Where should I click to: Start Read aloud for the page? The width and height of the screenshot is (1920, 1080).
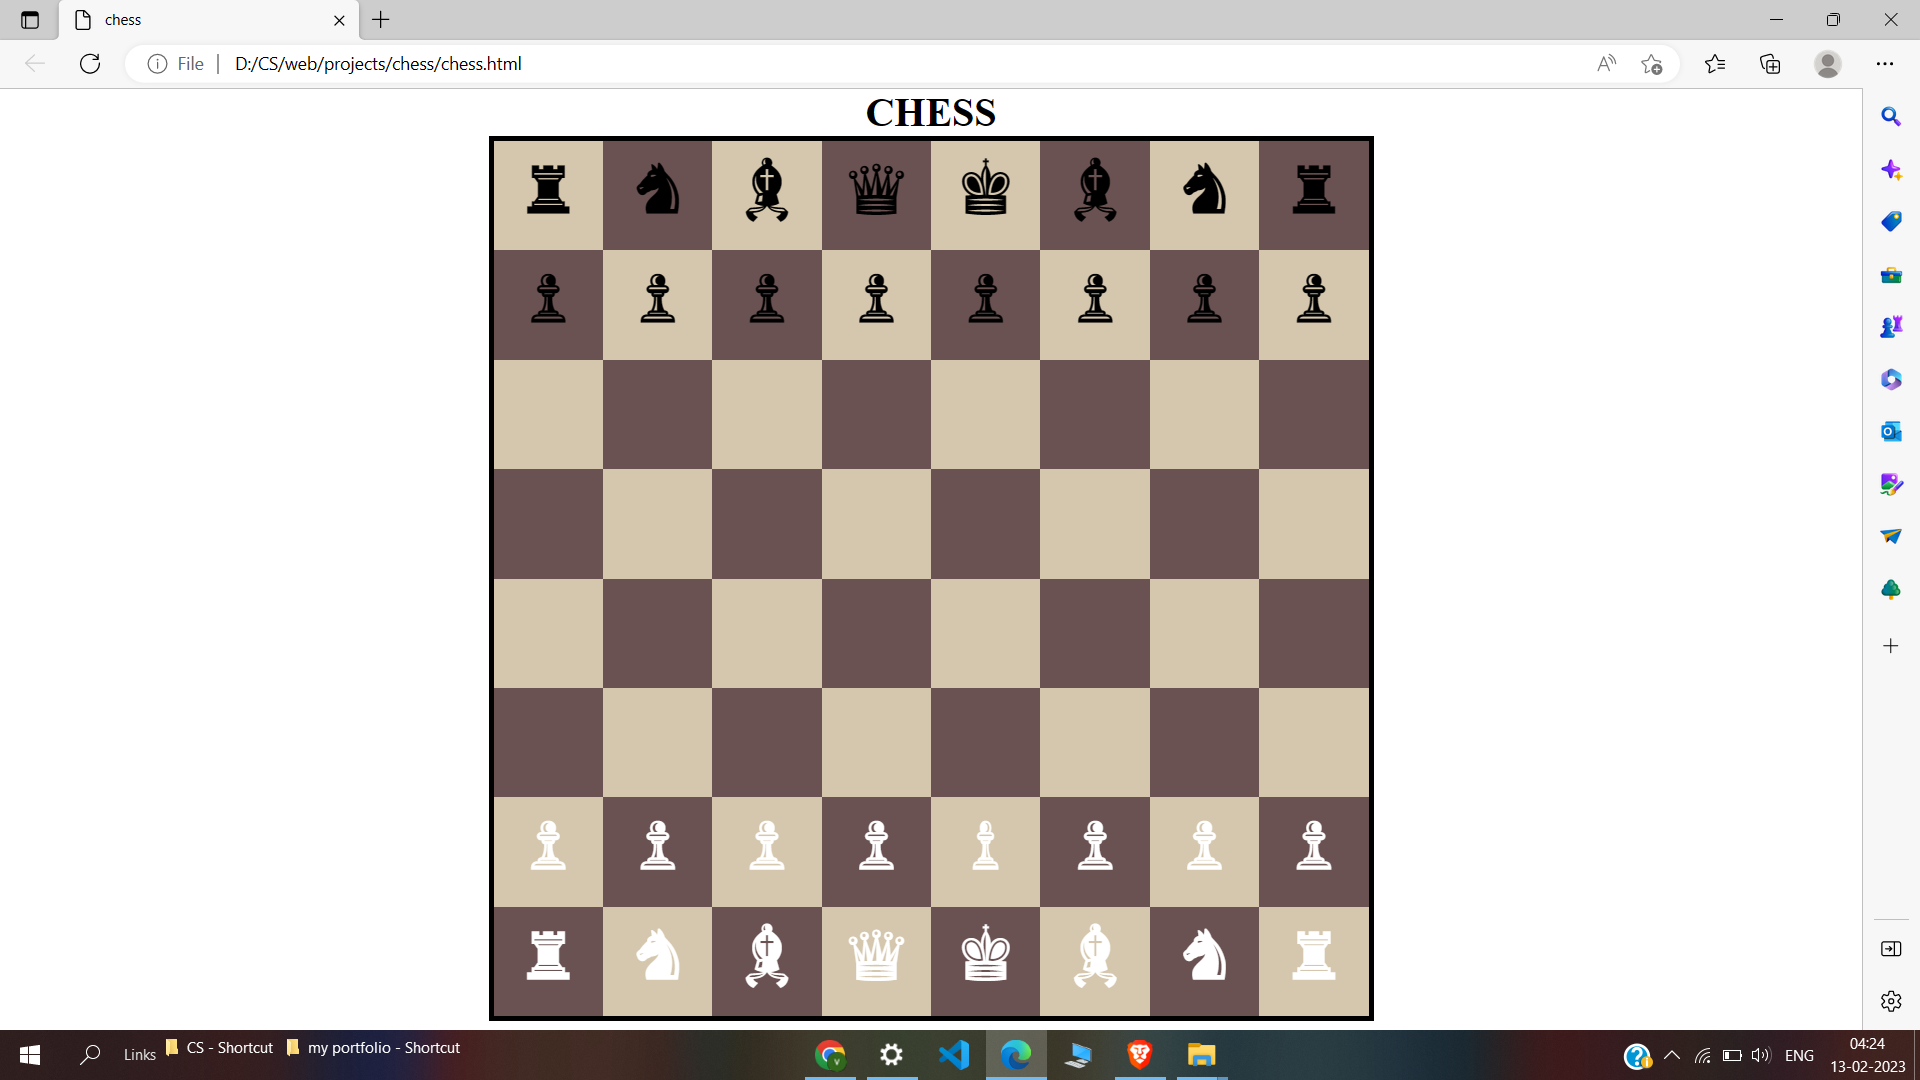pos(1607,63)
